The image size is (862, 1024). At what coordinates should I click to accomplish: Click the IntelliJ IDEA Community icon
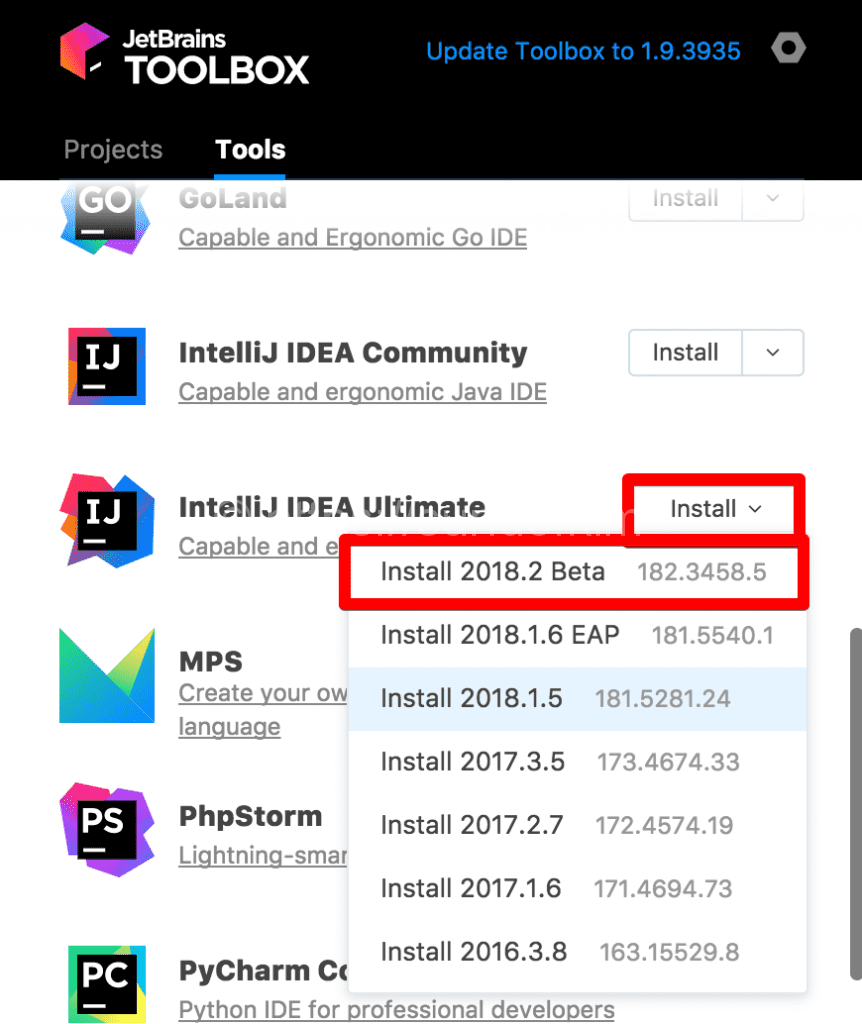[107, 366]
